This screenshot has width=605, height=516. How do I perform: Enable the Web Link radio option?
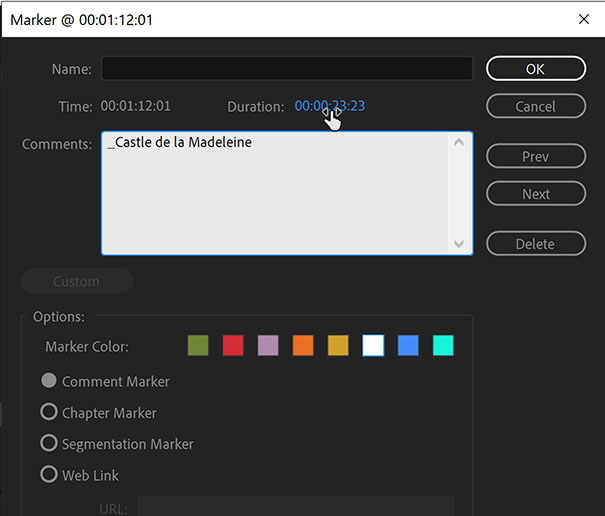click(x=48, y=475)
